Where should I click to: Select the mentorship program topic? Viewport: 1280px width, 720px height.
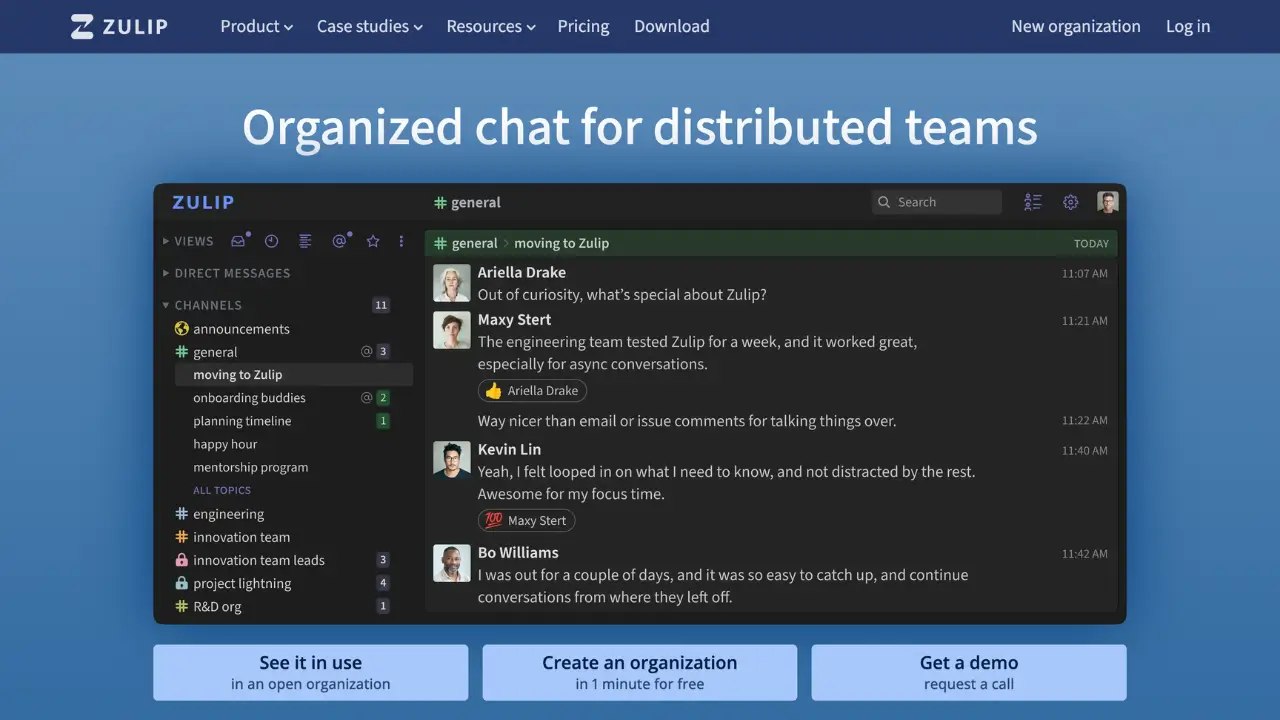click(250, 467)
